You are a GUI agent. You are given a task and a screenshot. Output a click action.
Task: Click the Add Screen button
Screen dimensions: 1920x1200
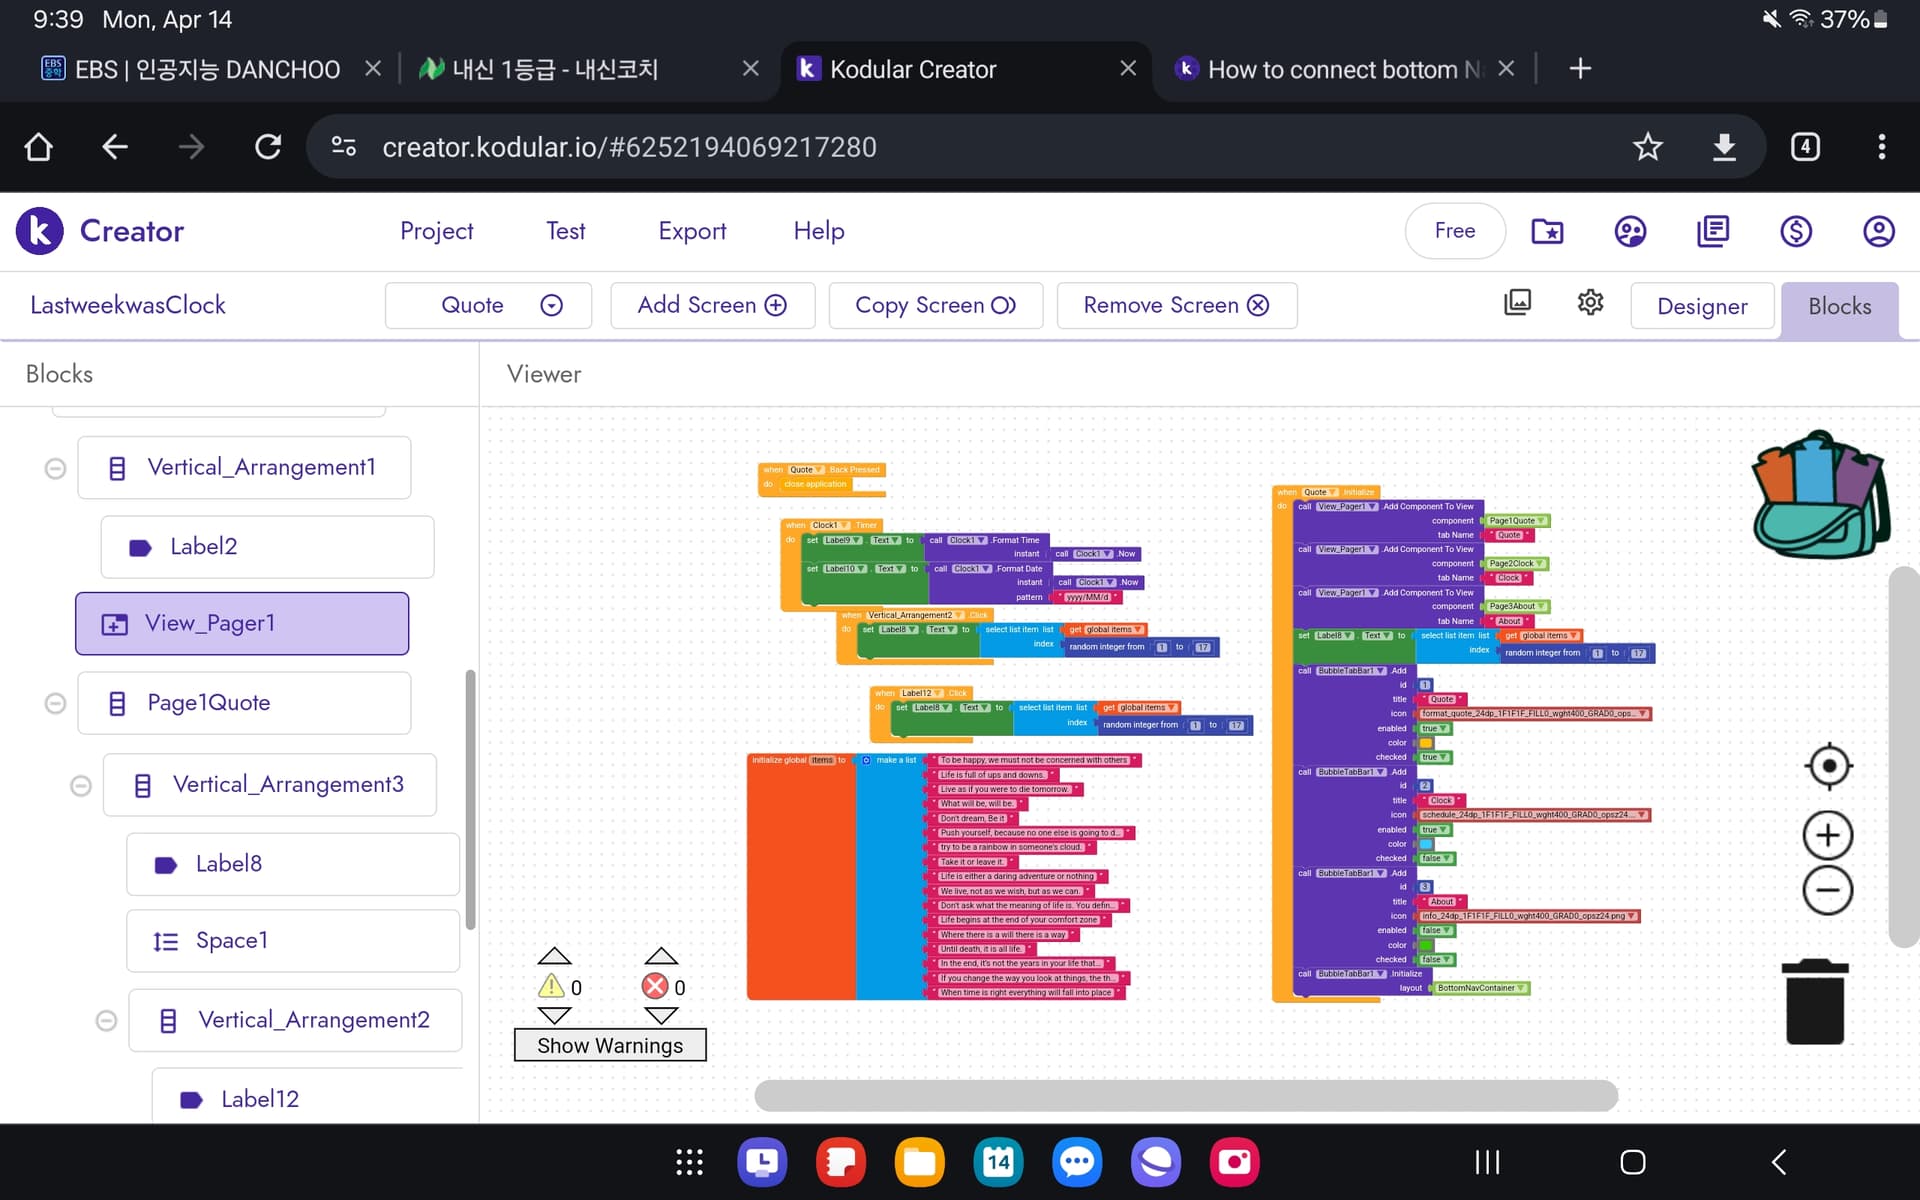click(712, 305)
